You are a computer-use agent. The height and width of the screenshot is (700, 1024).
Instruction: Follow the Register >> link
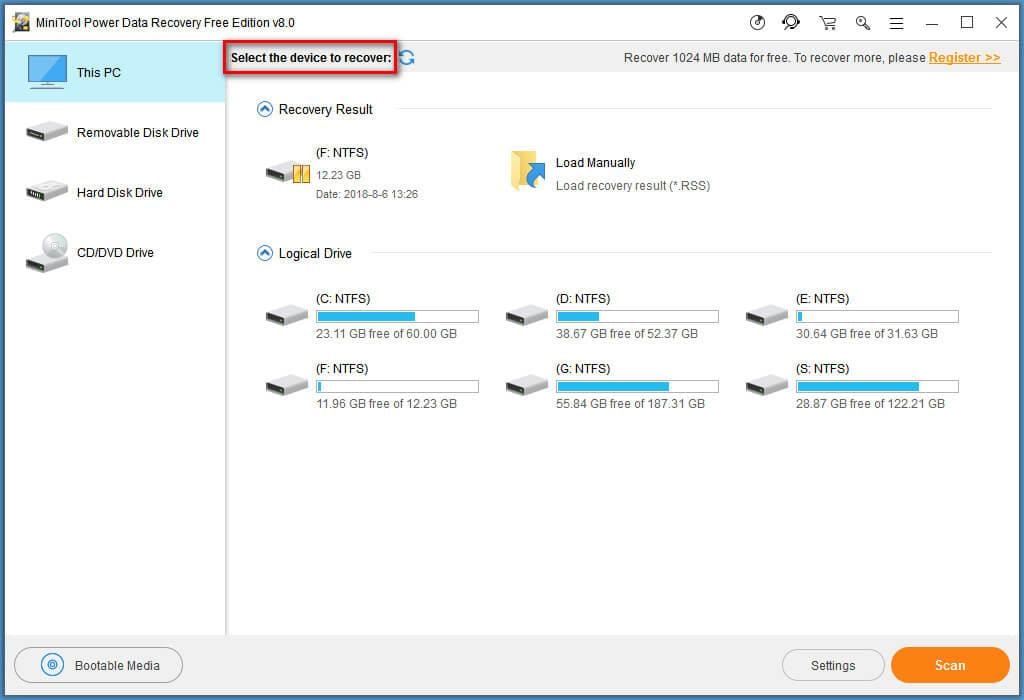pyautogui.click(x=964, y=57)
